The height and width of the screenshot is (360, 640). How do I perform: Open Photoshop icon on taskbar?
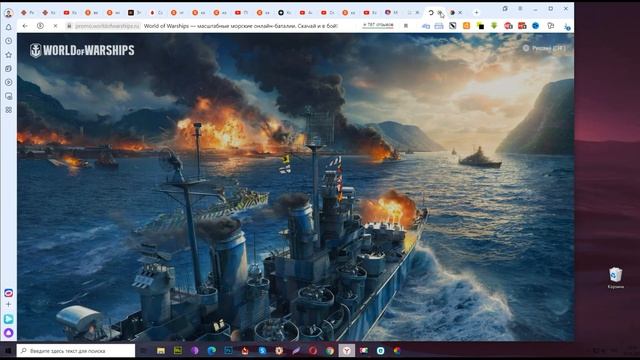tap(229, 351)
